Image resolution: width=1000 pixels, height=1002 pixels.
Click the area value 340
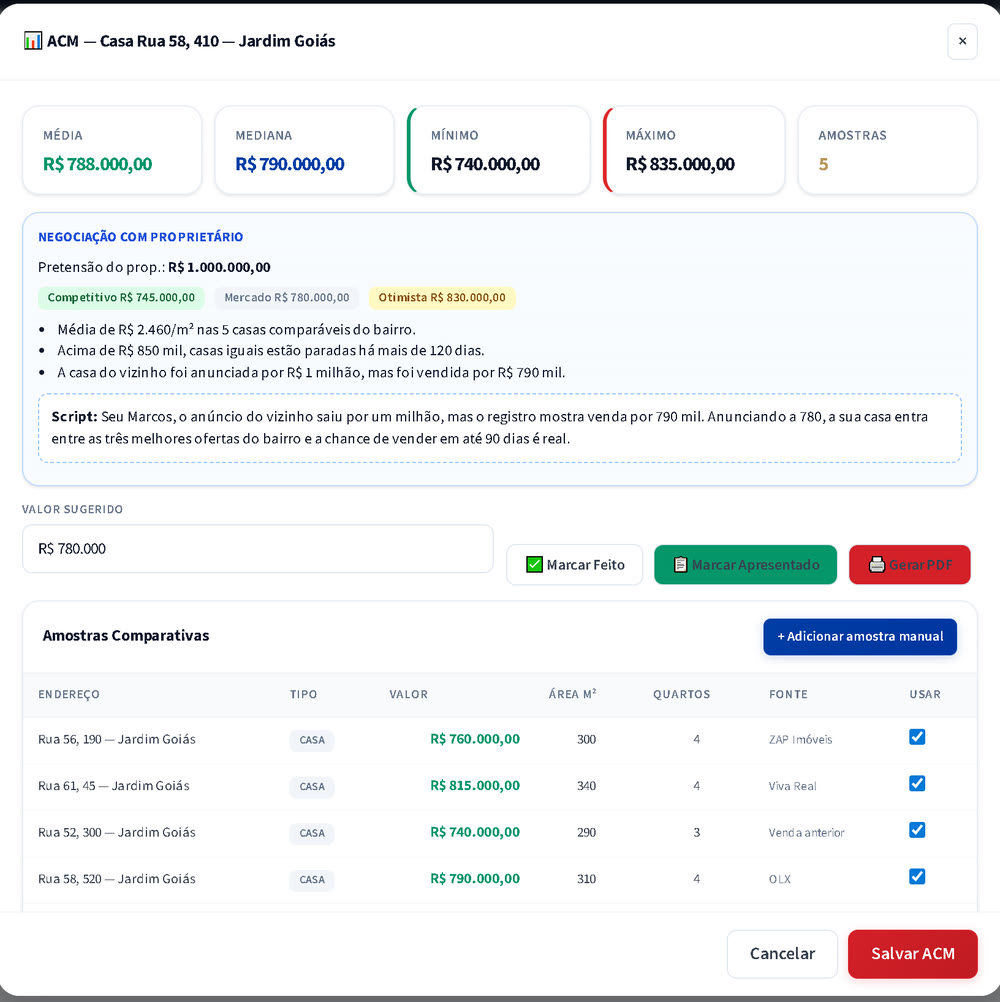(586, 786)
